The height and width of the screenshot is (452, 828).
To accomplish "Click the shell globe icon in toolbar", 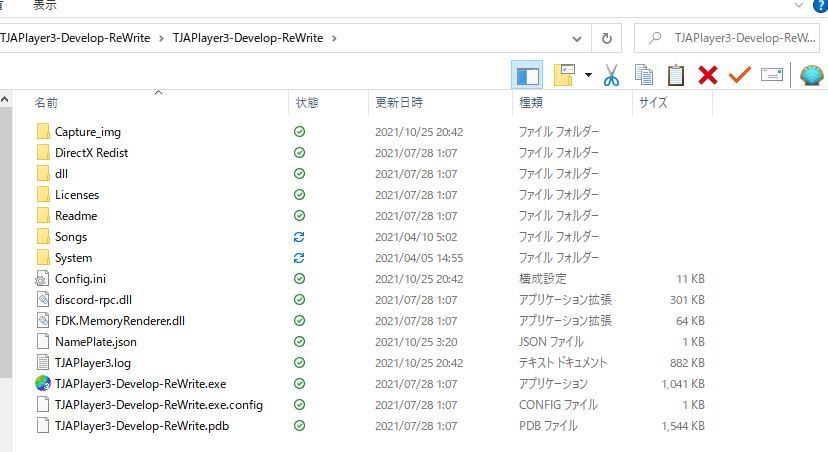I will click(x=812, y=75).
